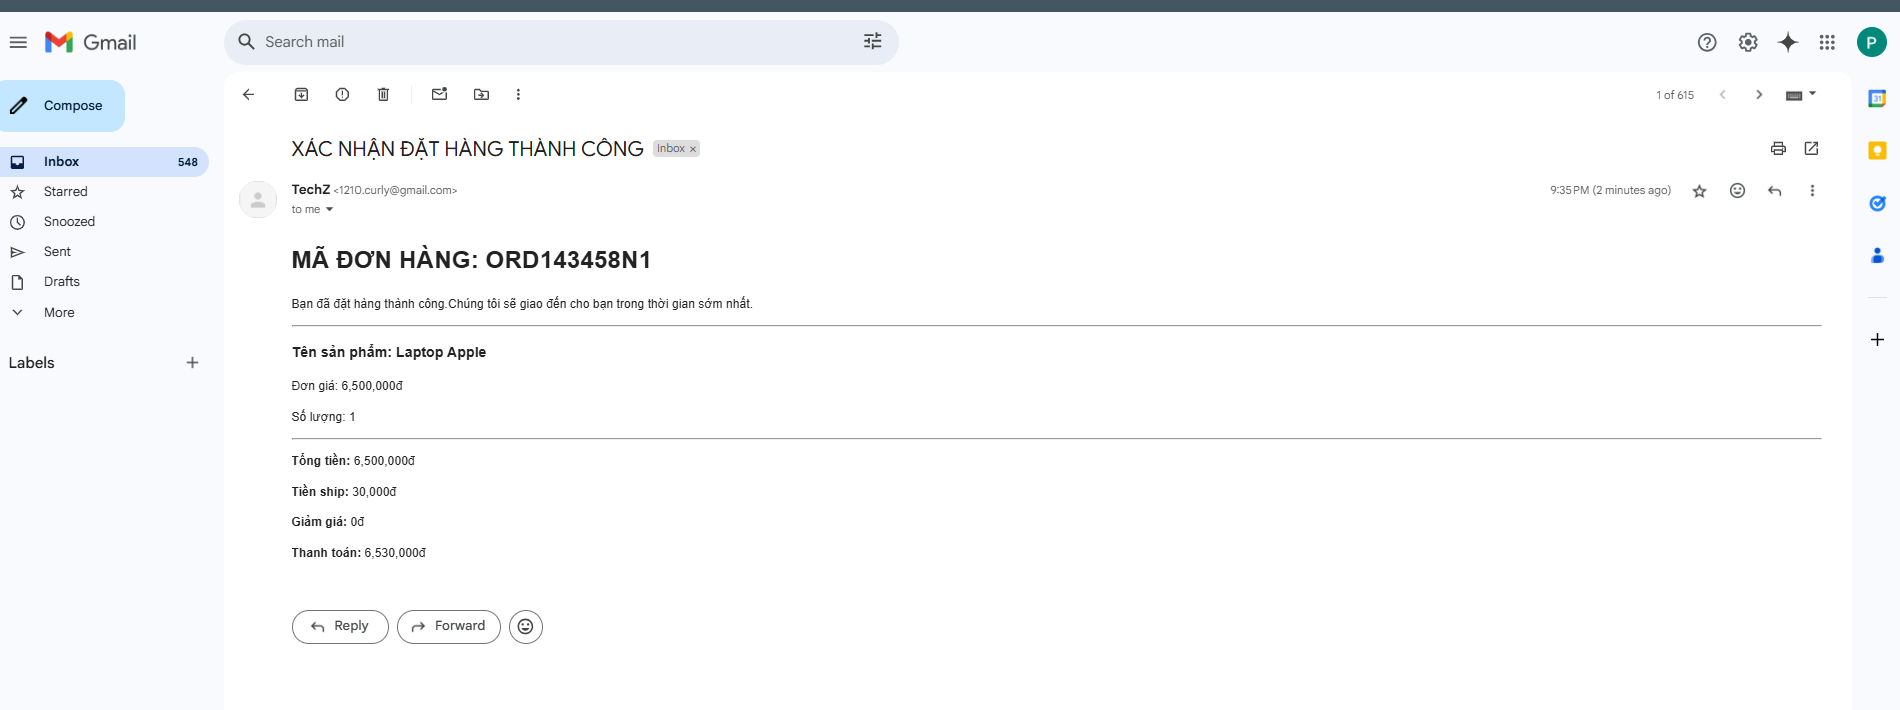
Task: Click the email subject heading
Action: 467,149
